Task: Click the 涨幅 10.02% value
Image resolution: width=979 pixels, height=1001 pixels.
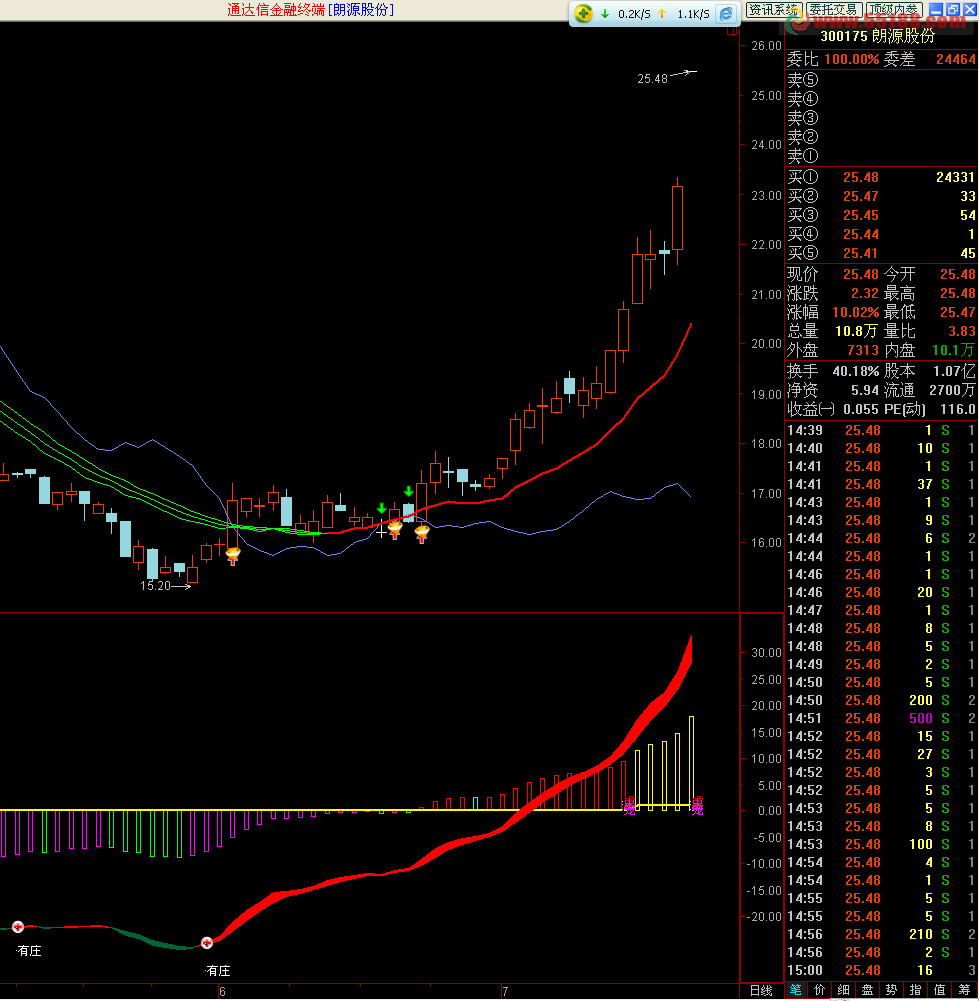Action: click(855, 312)
